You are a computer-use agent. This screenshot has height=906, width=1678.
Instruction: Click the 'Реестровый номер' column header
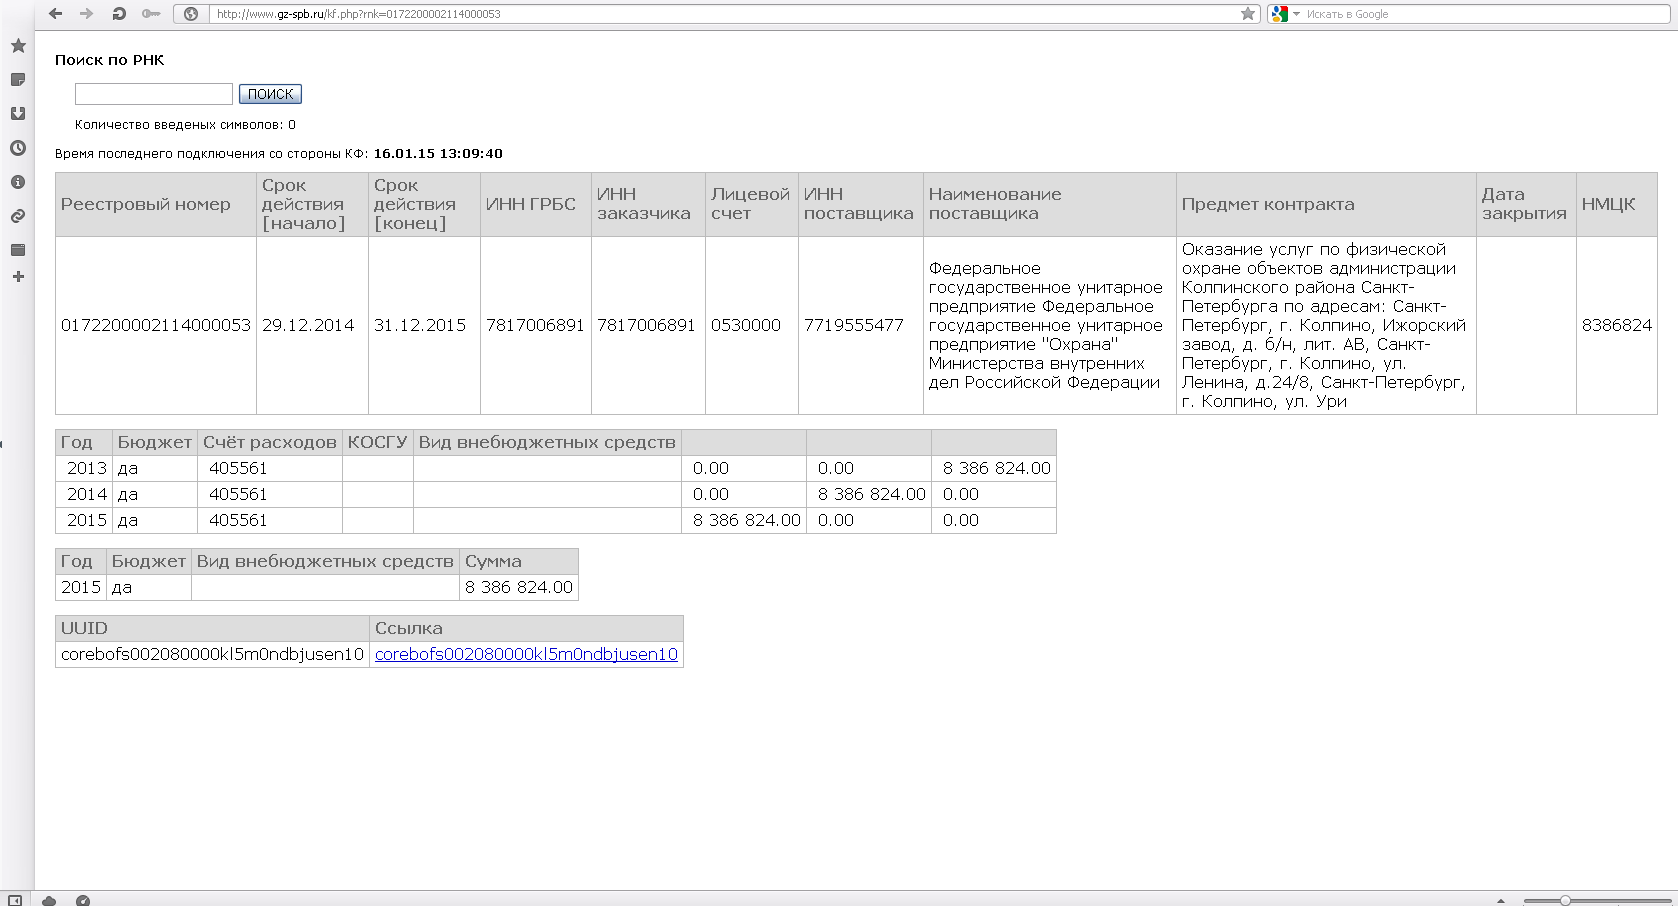point(156,204)
